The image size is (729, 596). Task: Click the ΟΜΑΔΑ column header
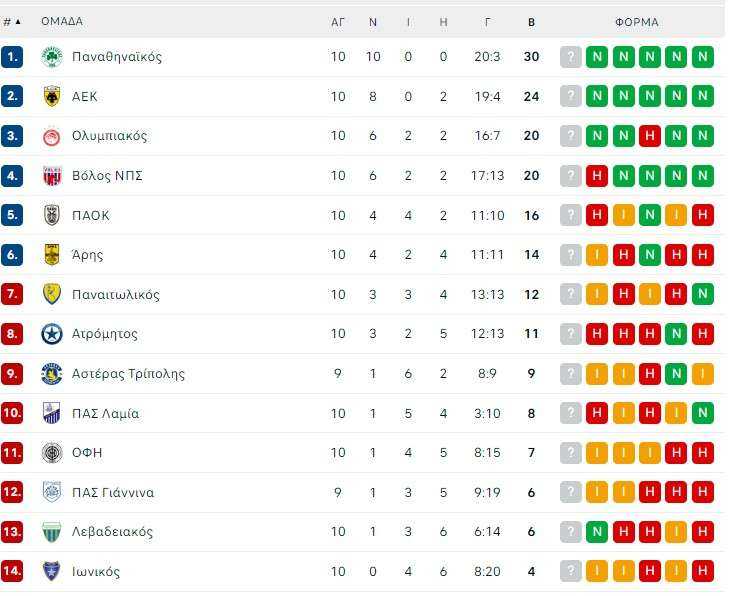tap(62, 21)
